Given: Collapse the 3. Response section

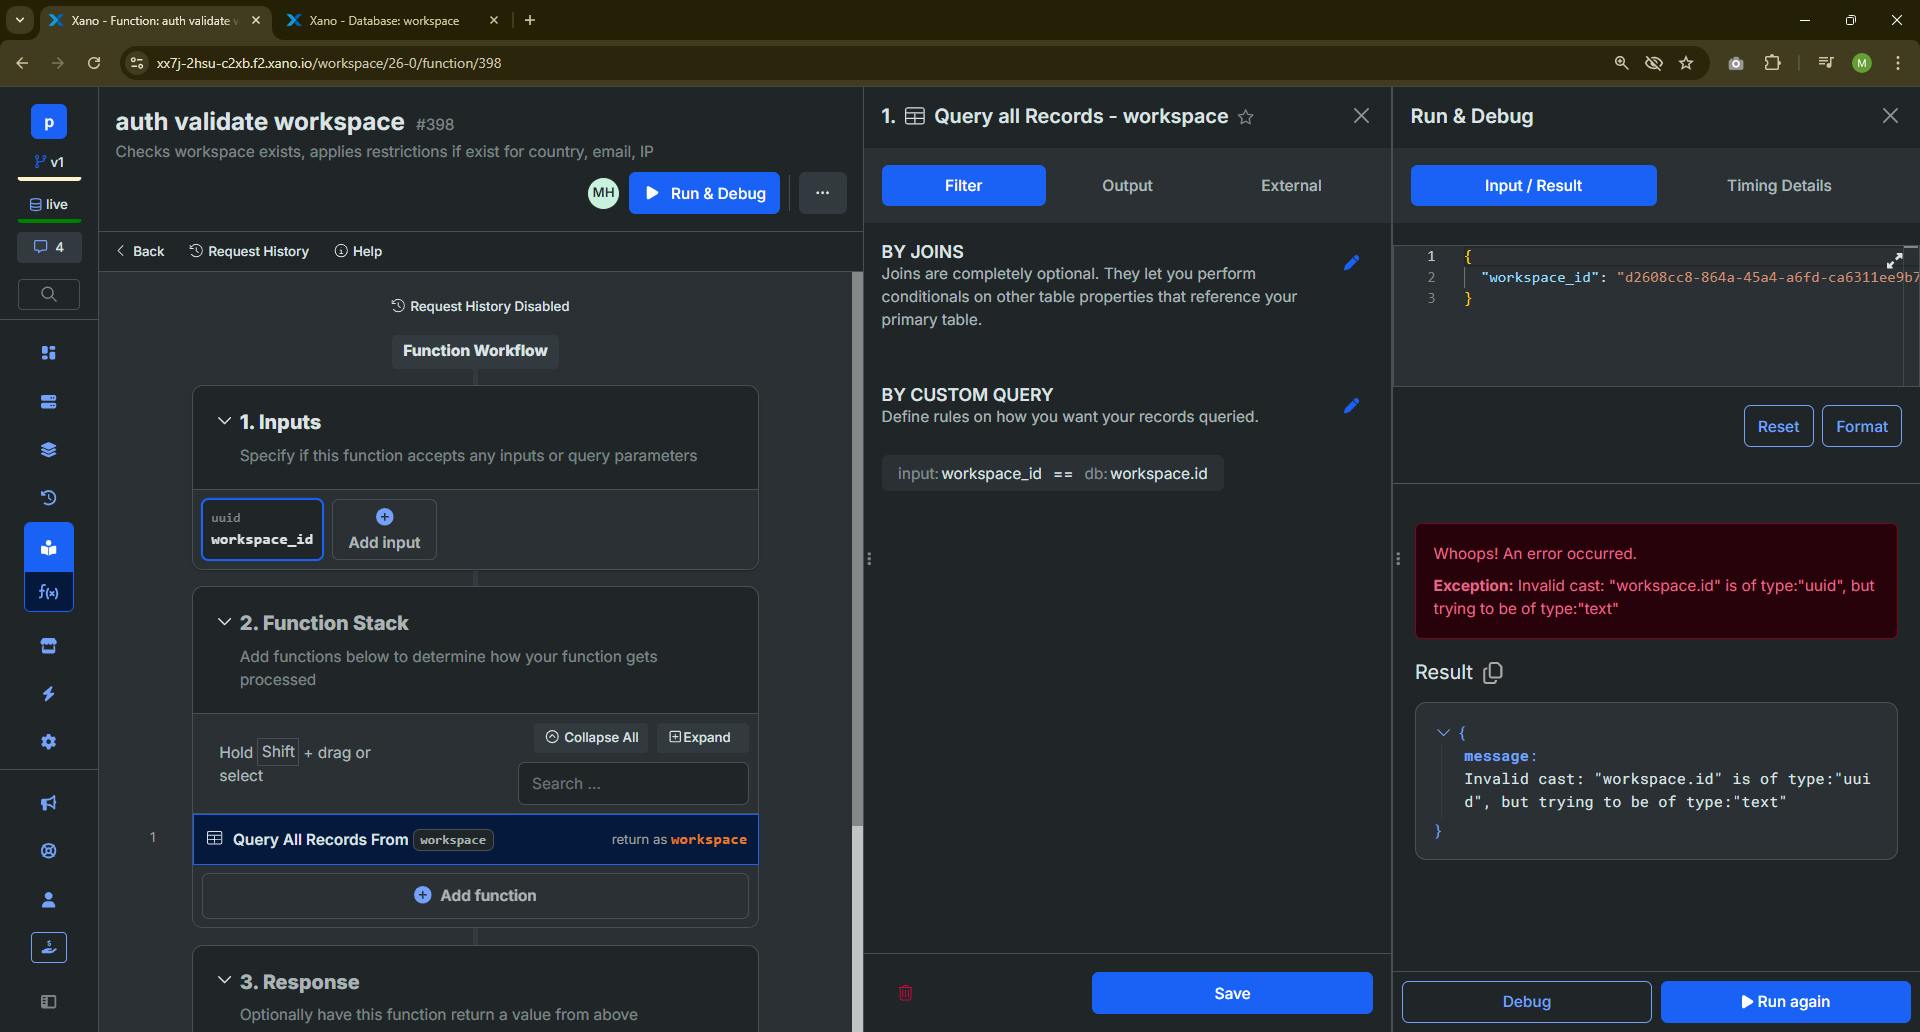Looking at the screenshot, I should coord(224,981).
